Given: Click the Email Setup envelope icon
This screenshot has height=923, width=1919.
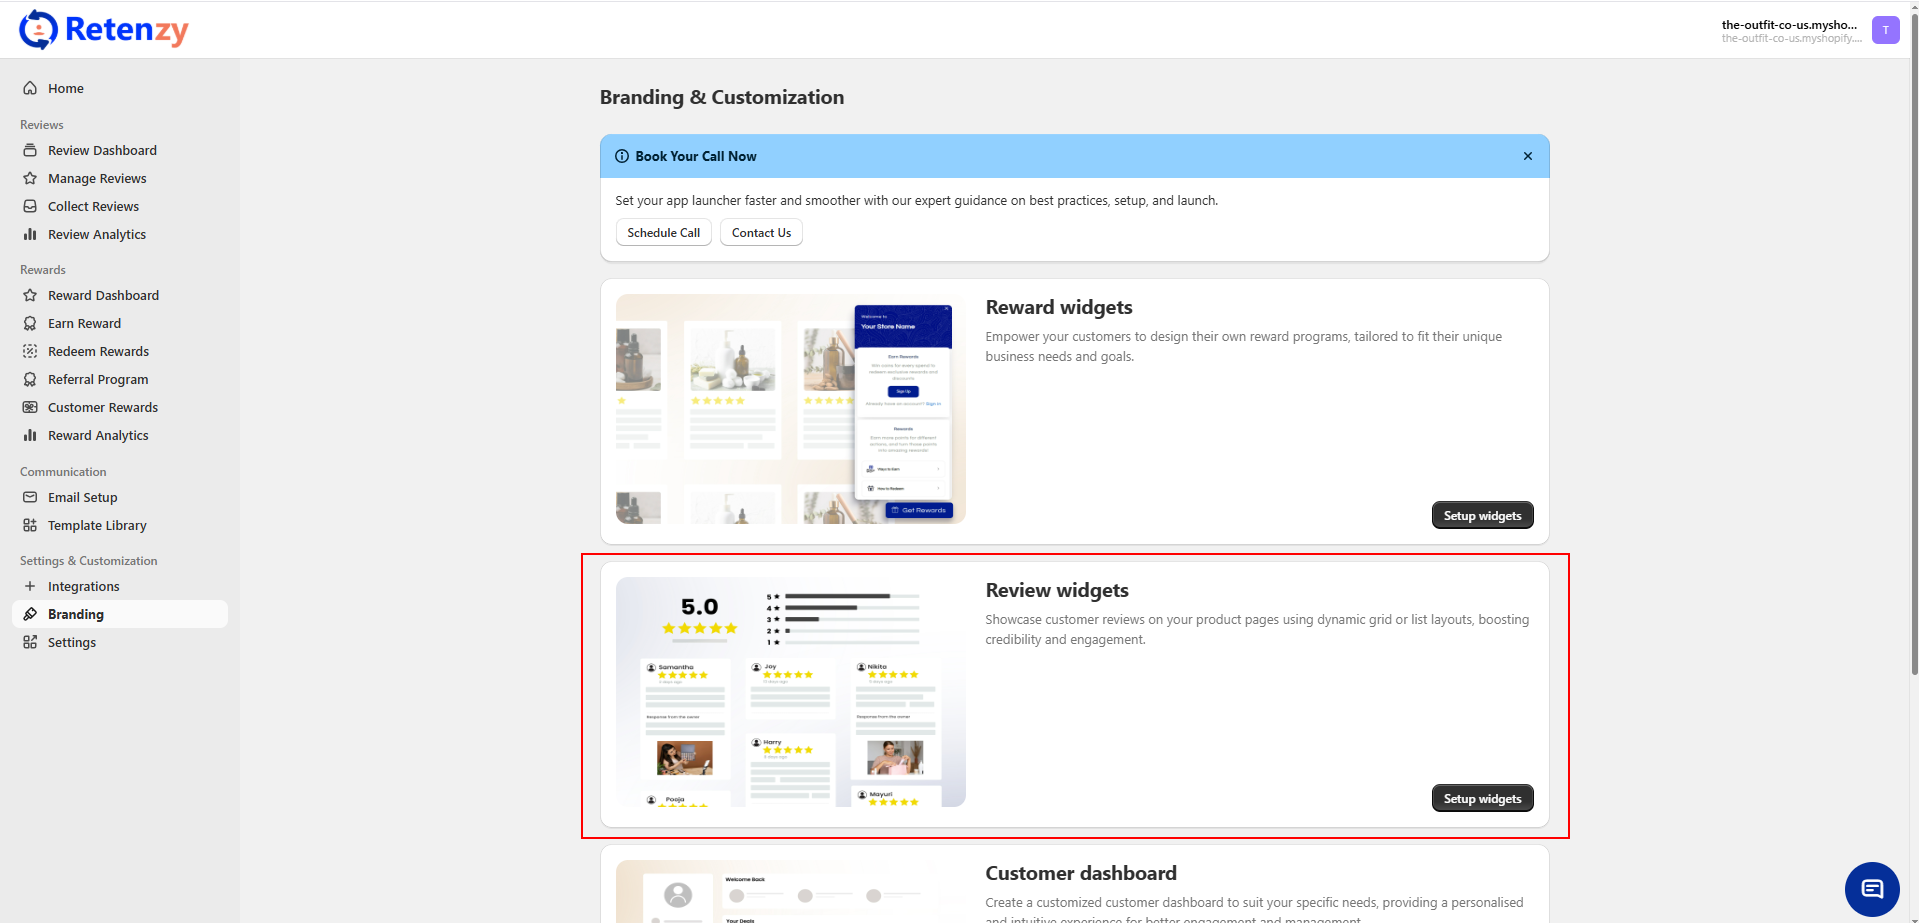Looking at the screenshot, I should click(30, 497).
